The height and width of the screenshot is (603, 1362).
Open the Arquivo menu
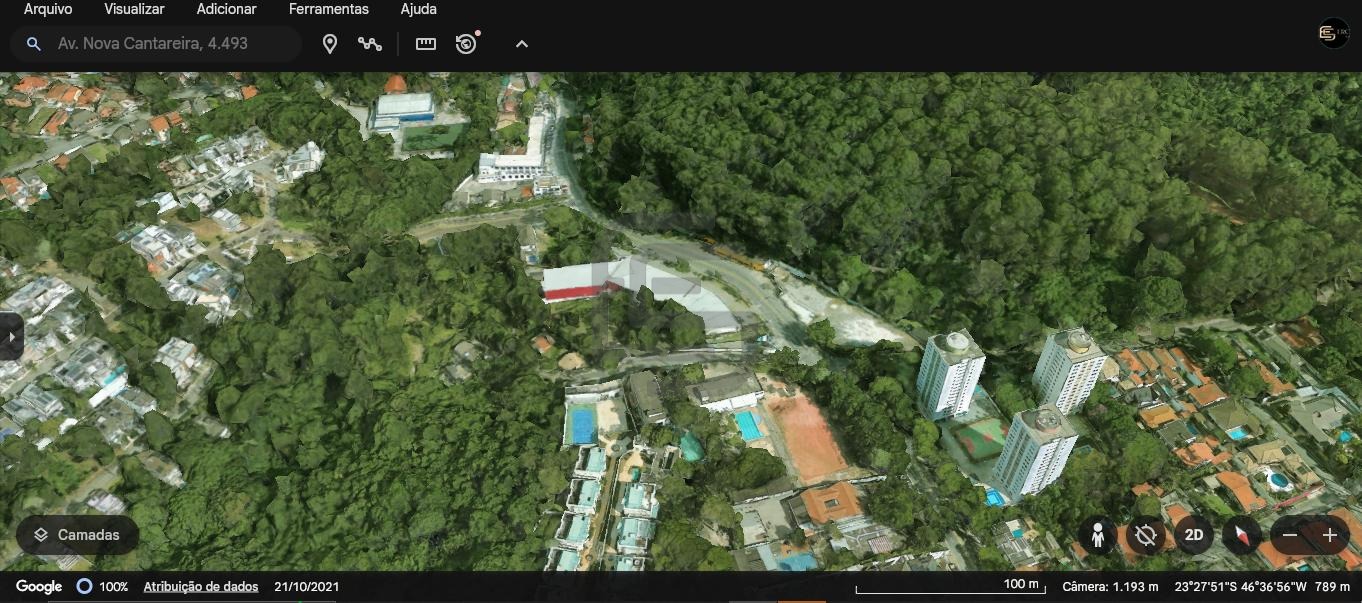click(x=48, y=9)
